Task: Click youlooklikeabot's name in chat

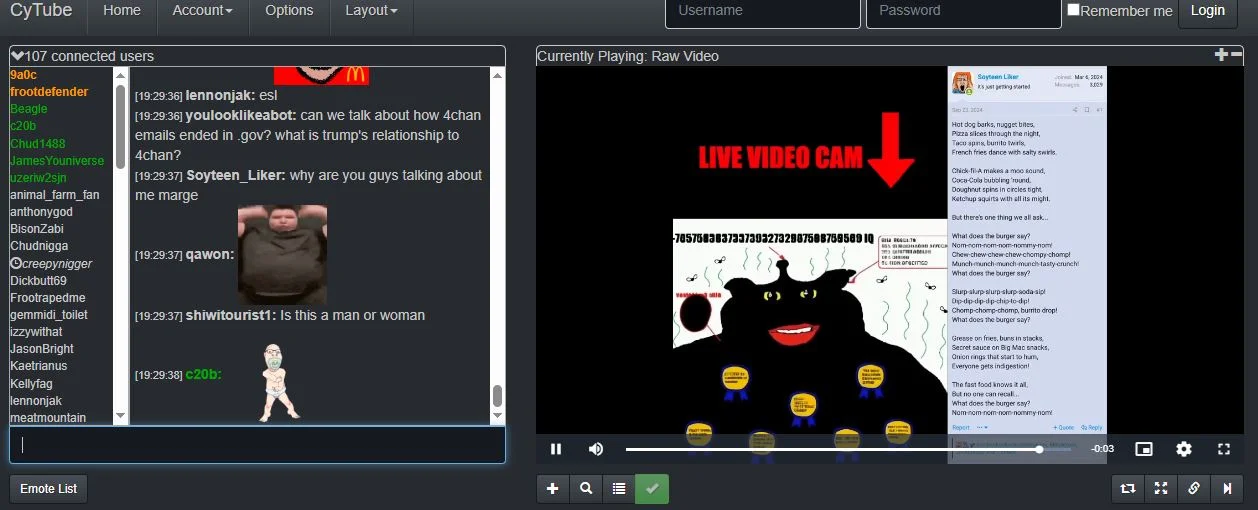Action: 241,115
